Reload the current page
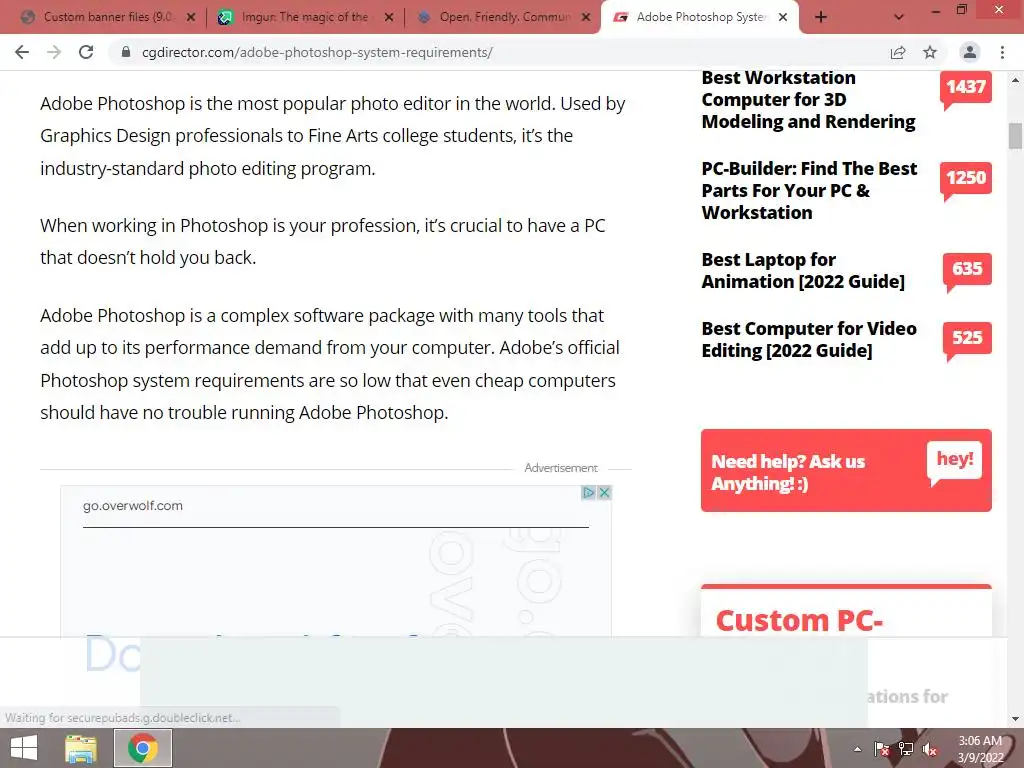The height and width of the screenshot is (768, 1024). point(86,52)
